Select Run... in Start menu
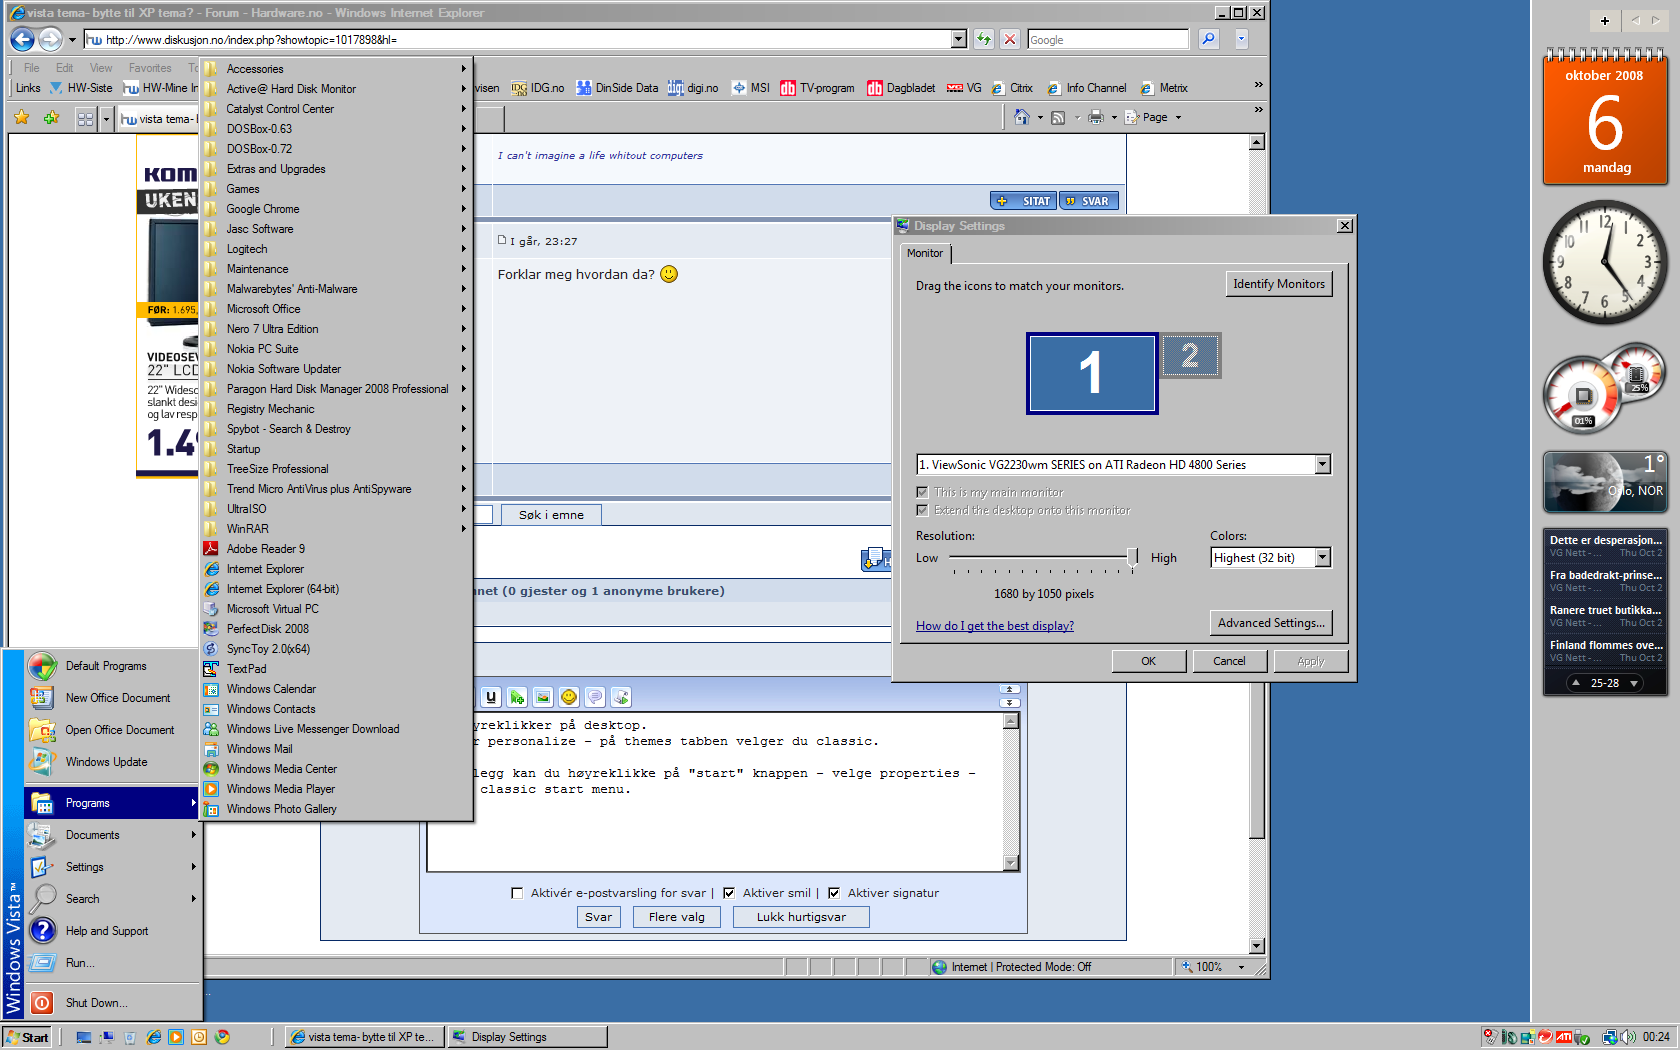This screenshot has height=1050, width=1680. [113, 963]
